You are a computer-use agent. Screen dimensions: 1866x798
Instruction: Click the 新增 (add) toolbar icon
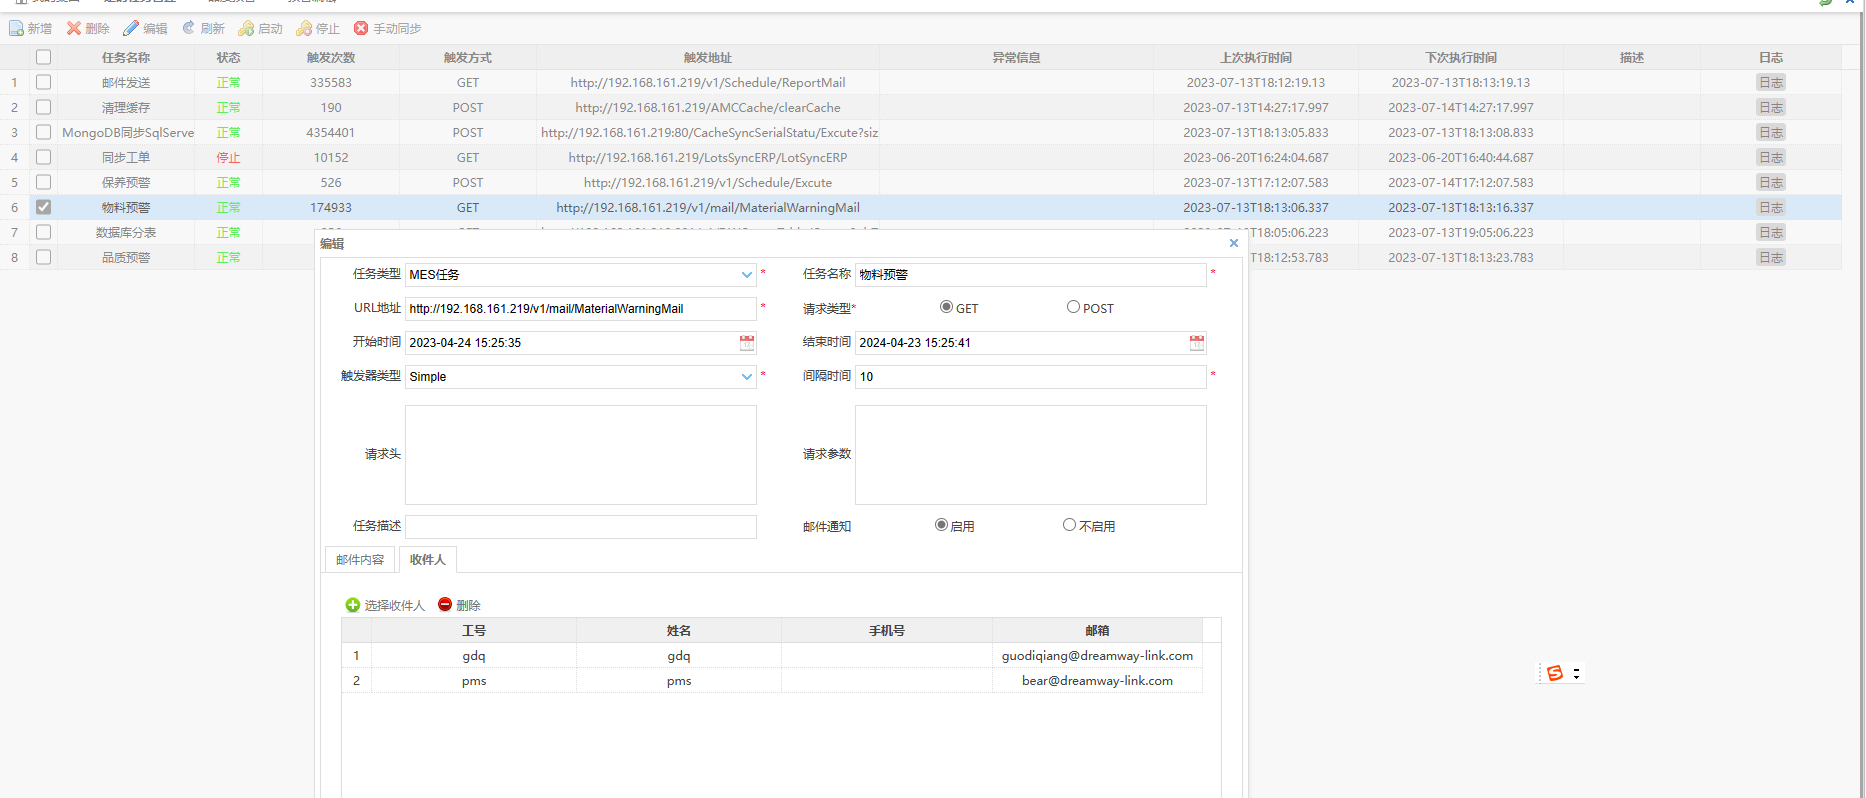[17, 28]
